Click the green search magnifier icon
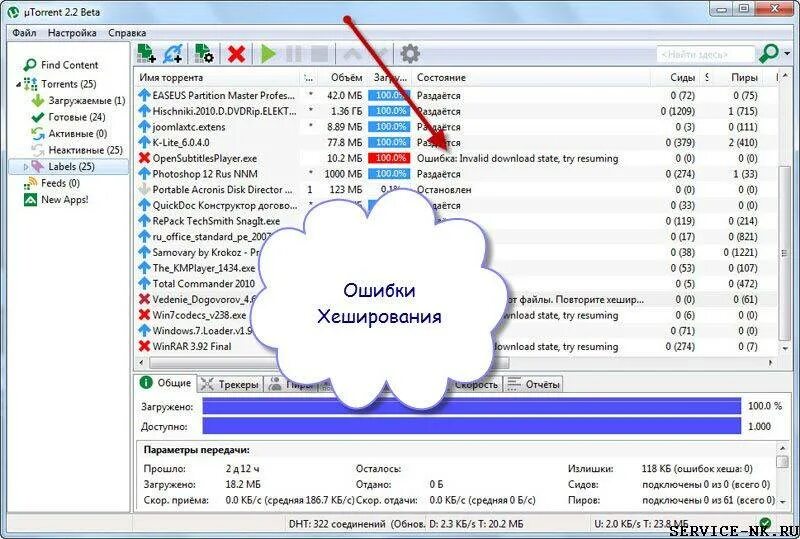Image resolution: width=800 pixels, height=539 pixels. [768, 53]
